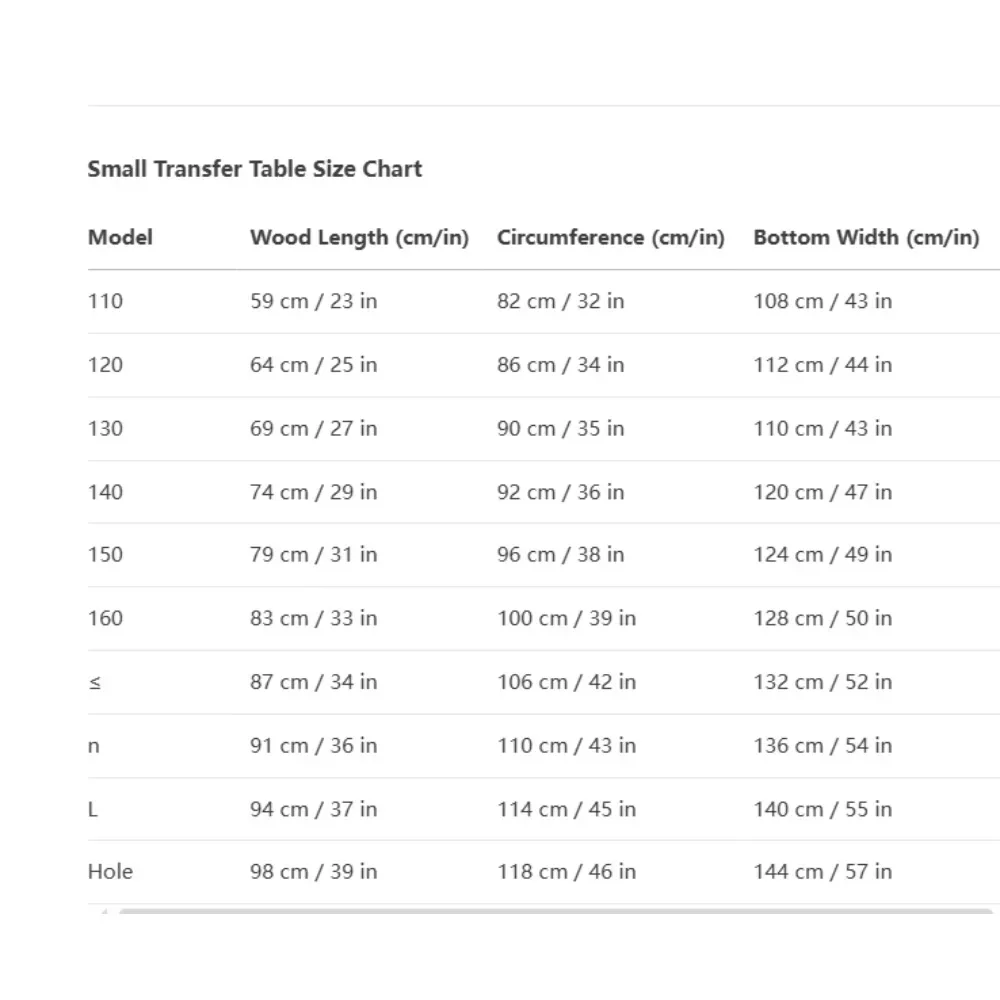Click the horizontal scrollbar left arrow
Image resolution: width=1000 pixels, height=1000 pixels.
click(x=103, y=912)
